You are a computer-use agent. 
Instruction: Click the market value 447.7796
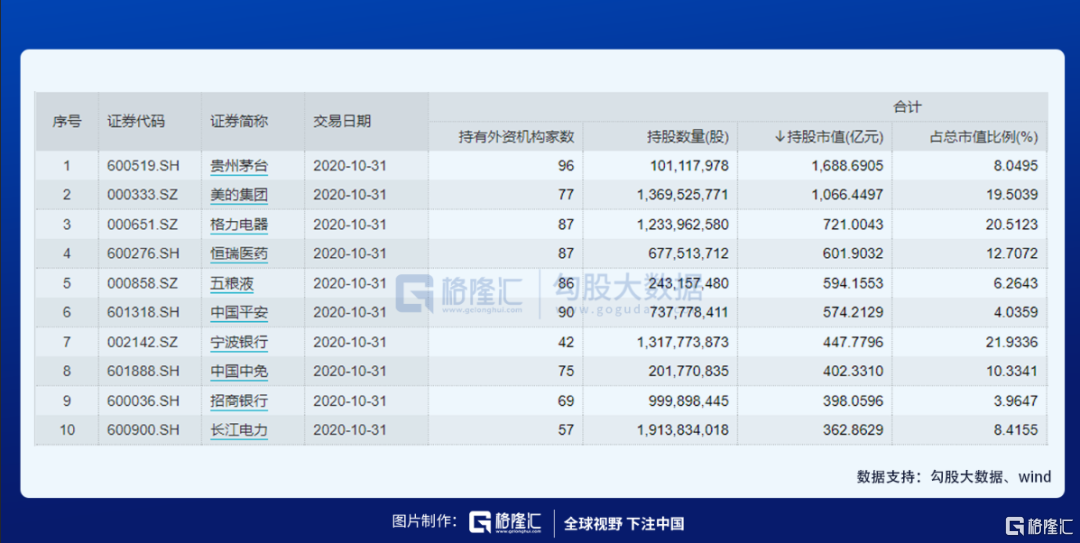tap(855, 342)
